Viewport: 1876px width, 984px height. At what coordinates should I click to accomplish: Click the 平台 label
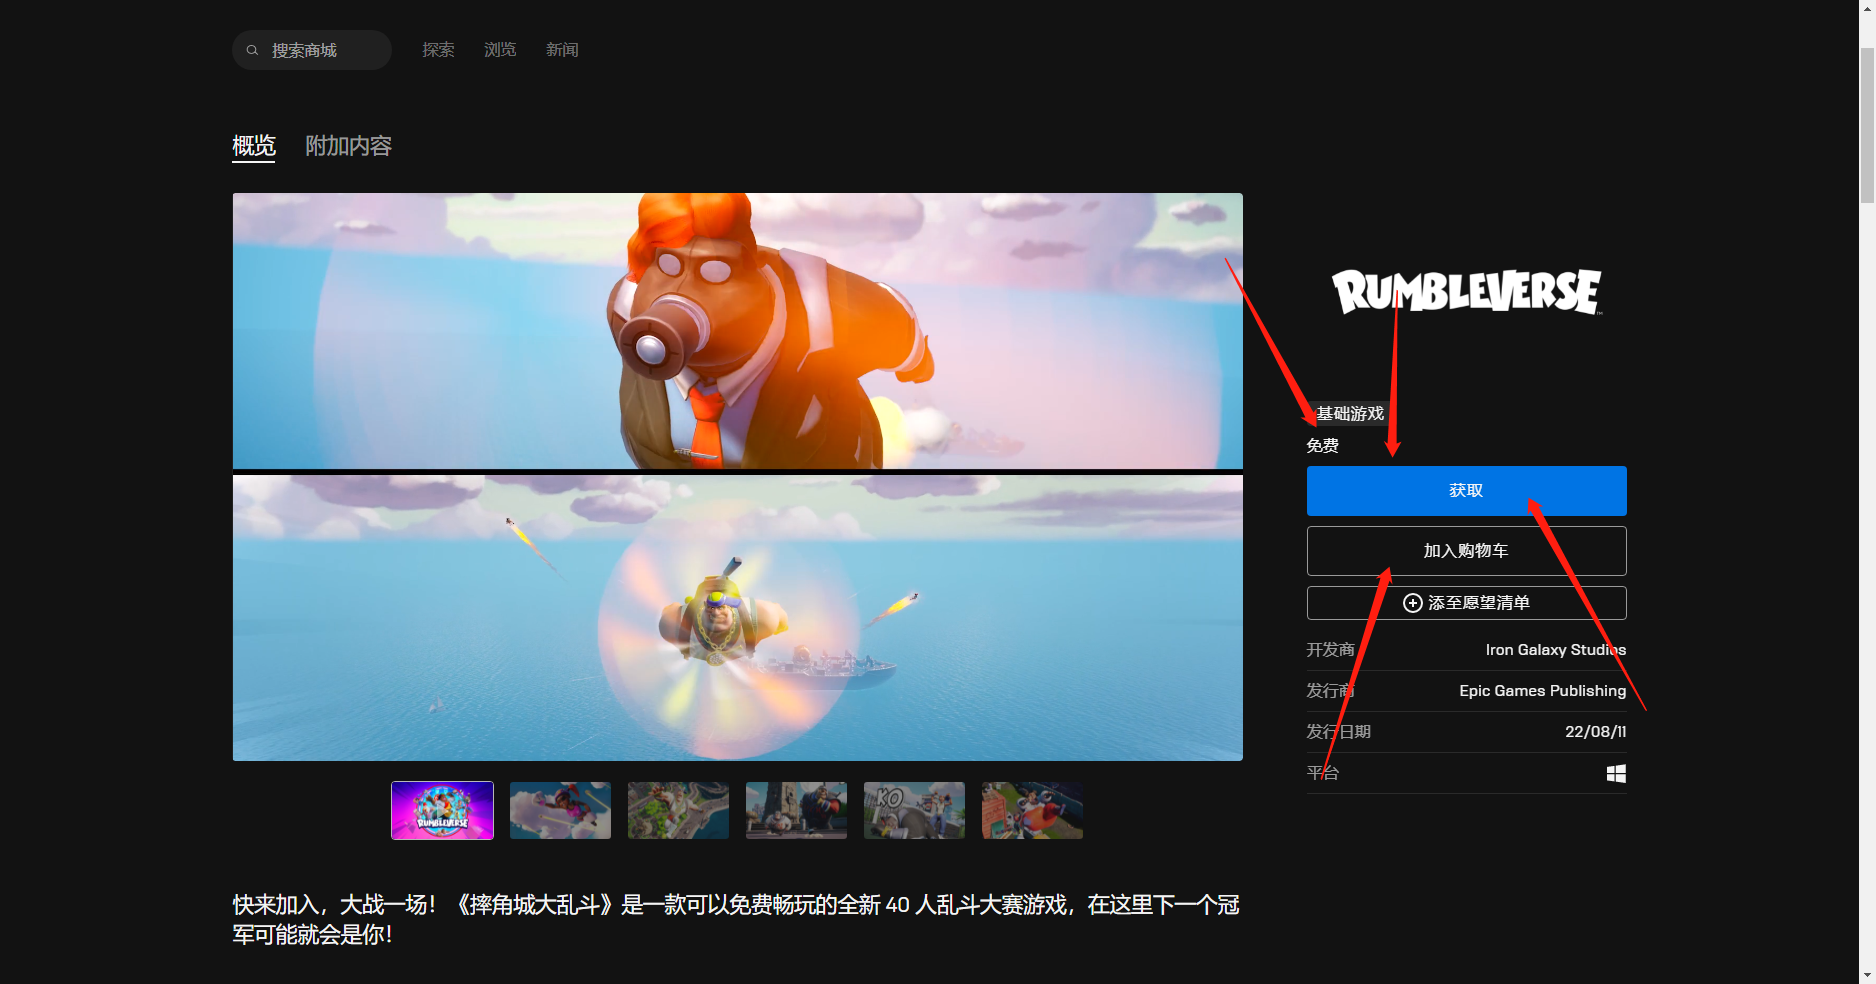coord(1322,773)
